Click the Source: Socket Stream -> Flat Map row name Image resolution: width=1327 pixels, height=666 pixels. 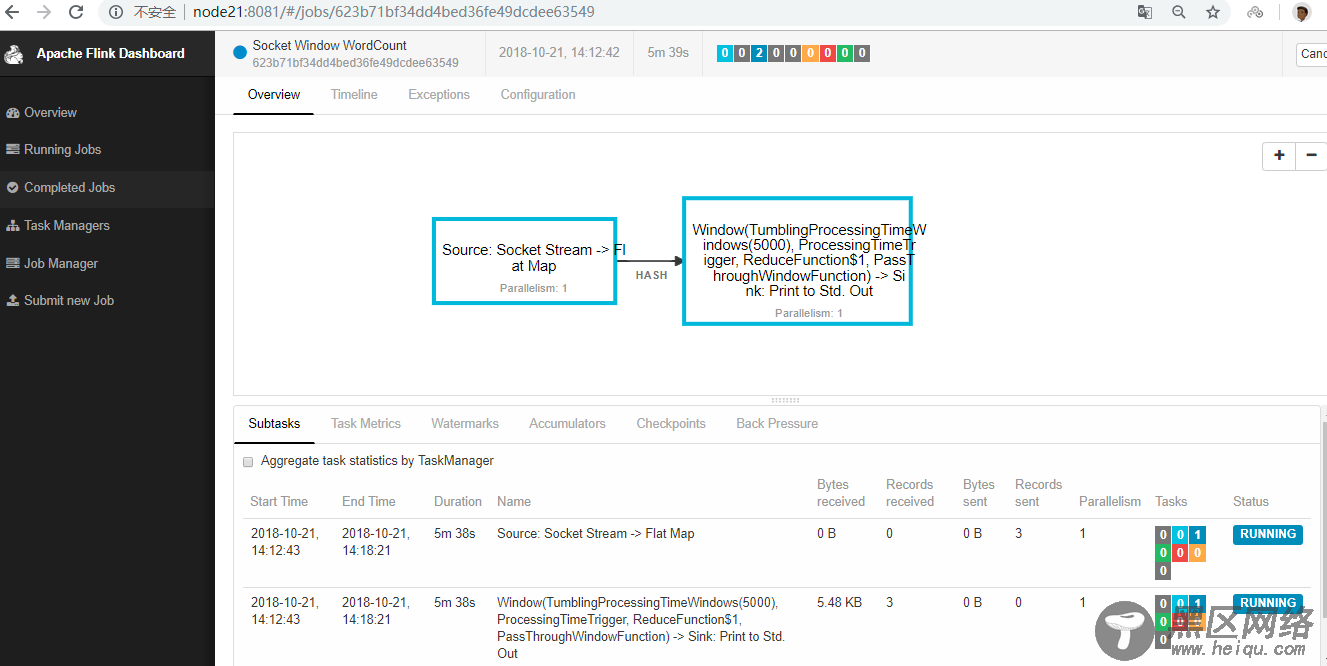pos(595,534)
